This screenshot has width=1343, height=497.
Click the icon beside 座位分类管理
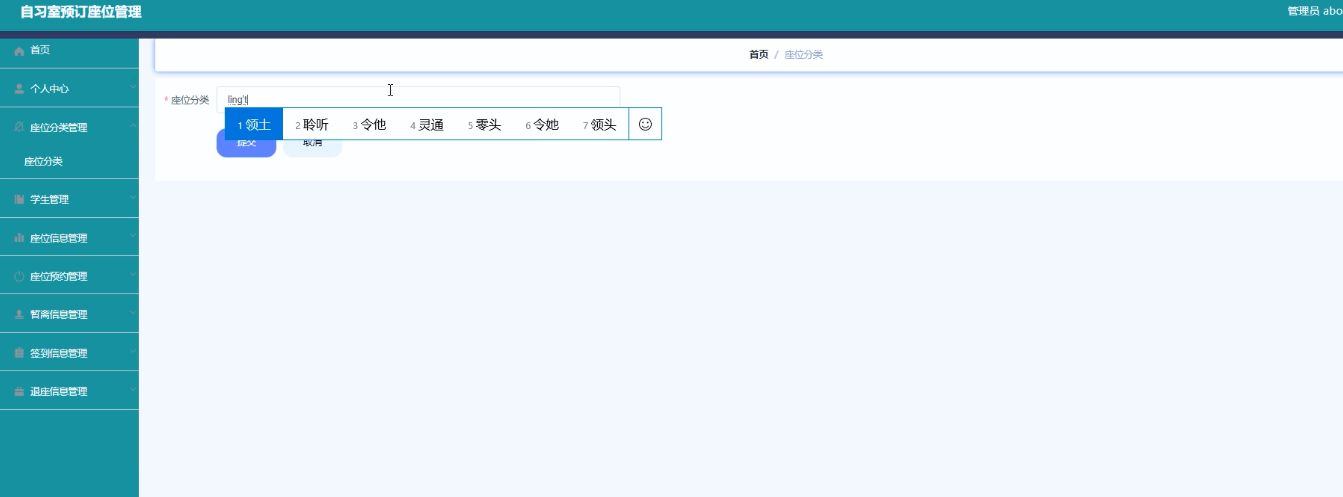[x=19, y=127]
